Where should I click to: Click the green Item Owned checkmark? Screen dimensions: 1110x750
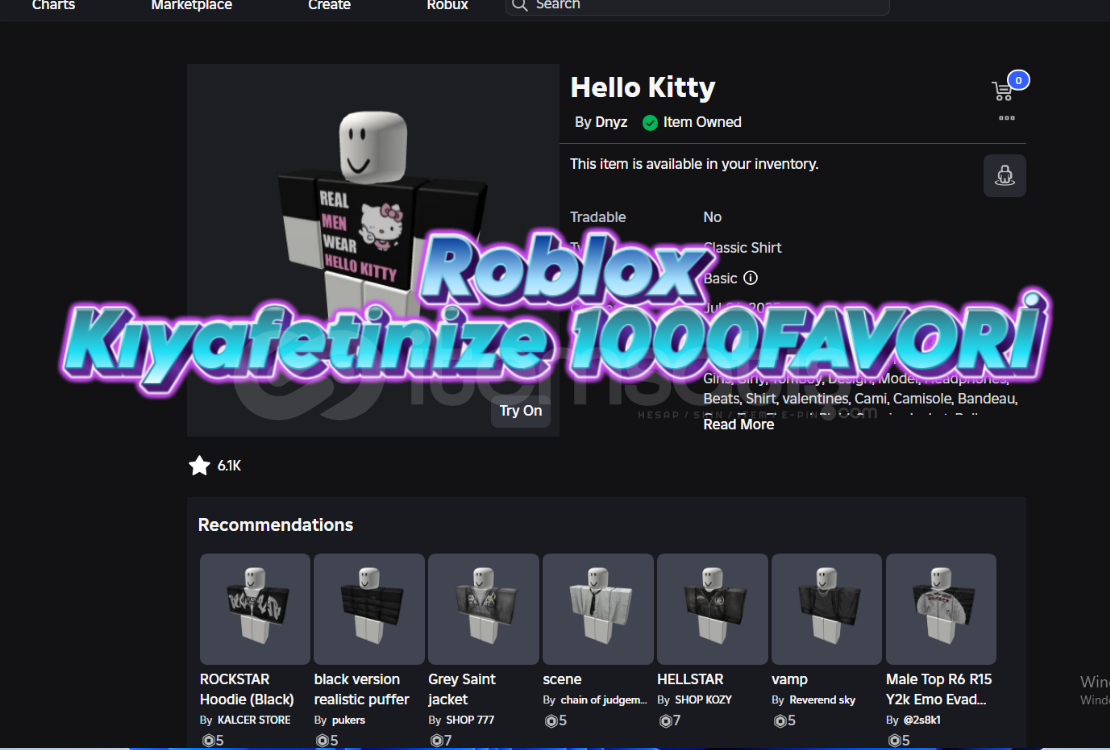click(x=649, y=123)
